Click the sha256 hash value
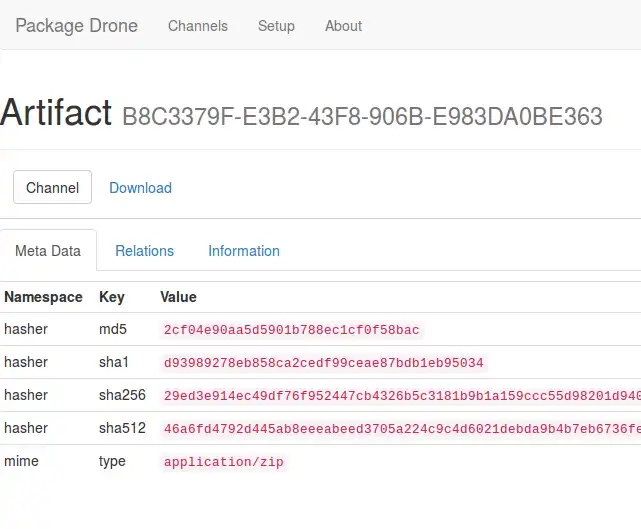 tap(400, 396)
